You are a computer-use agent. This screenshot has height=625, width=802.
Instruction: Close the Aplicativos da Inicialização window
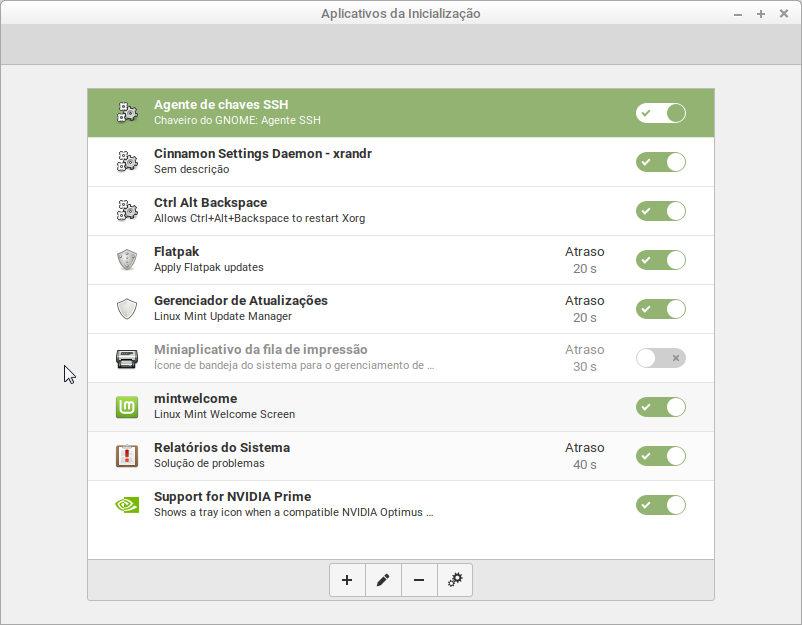(784, 14)
